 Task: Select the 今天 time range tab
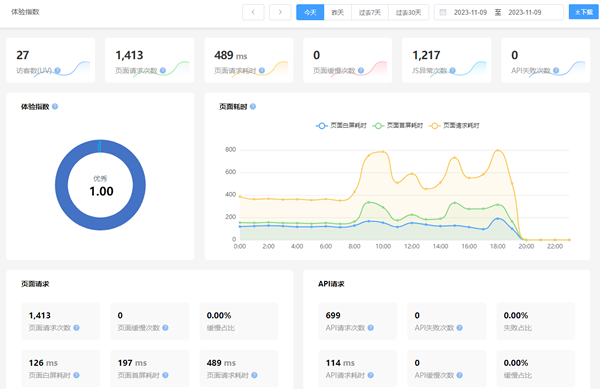tap(310, 12)
